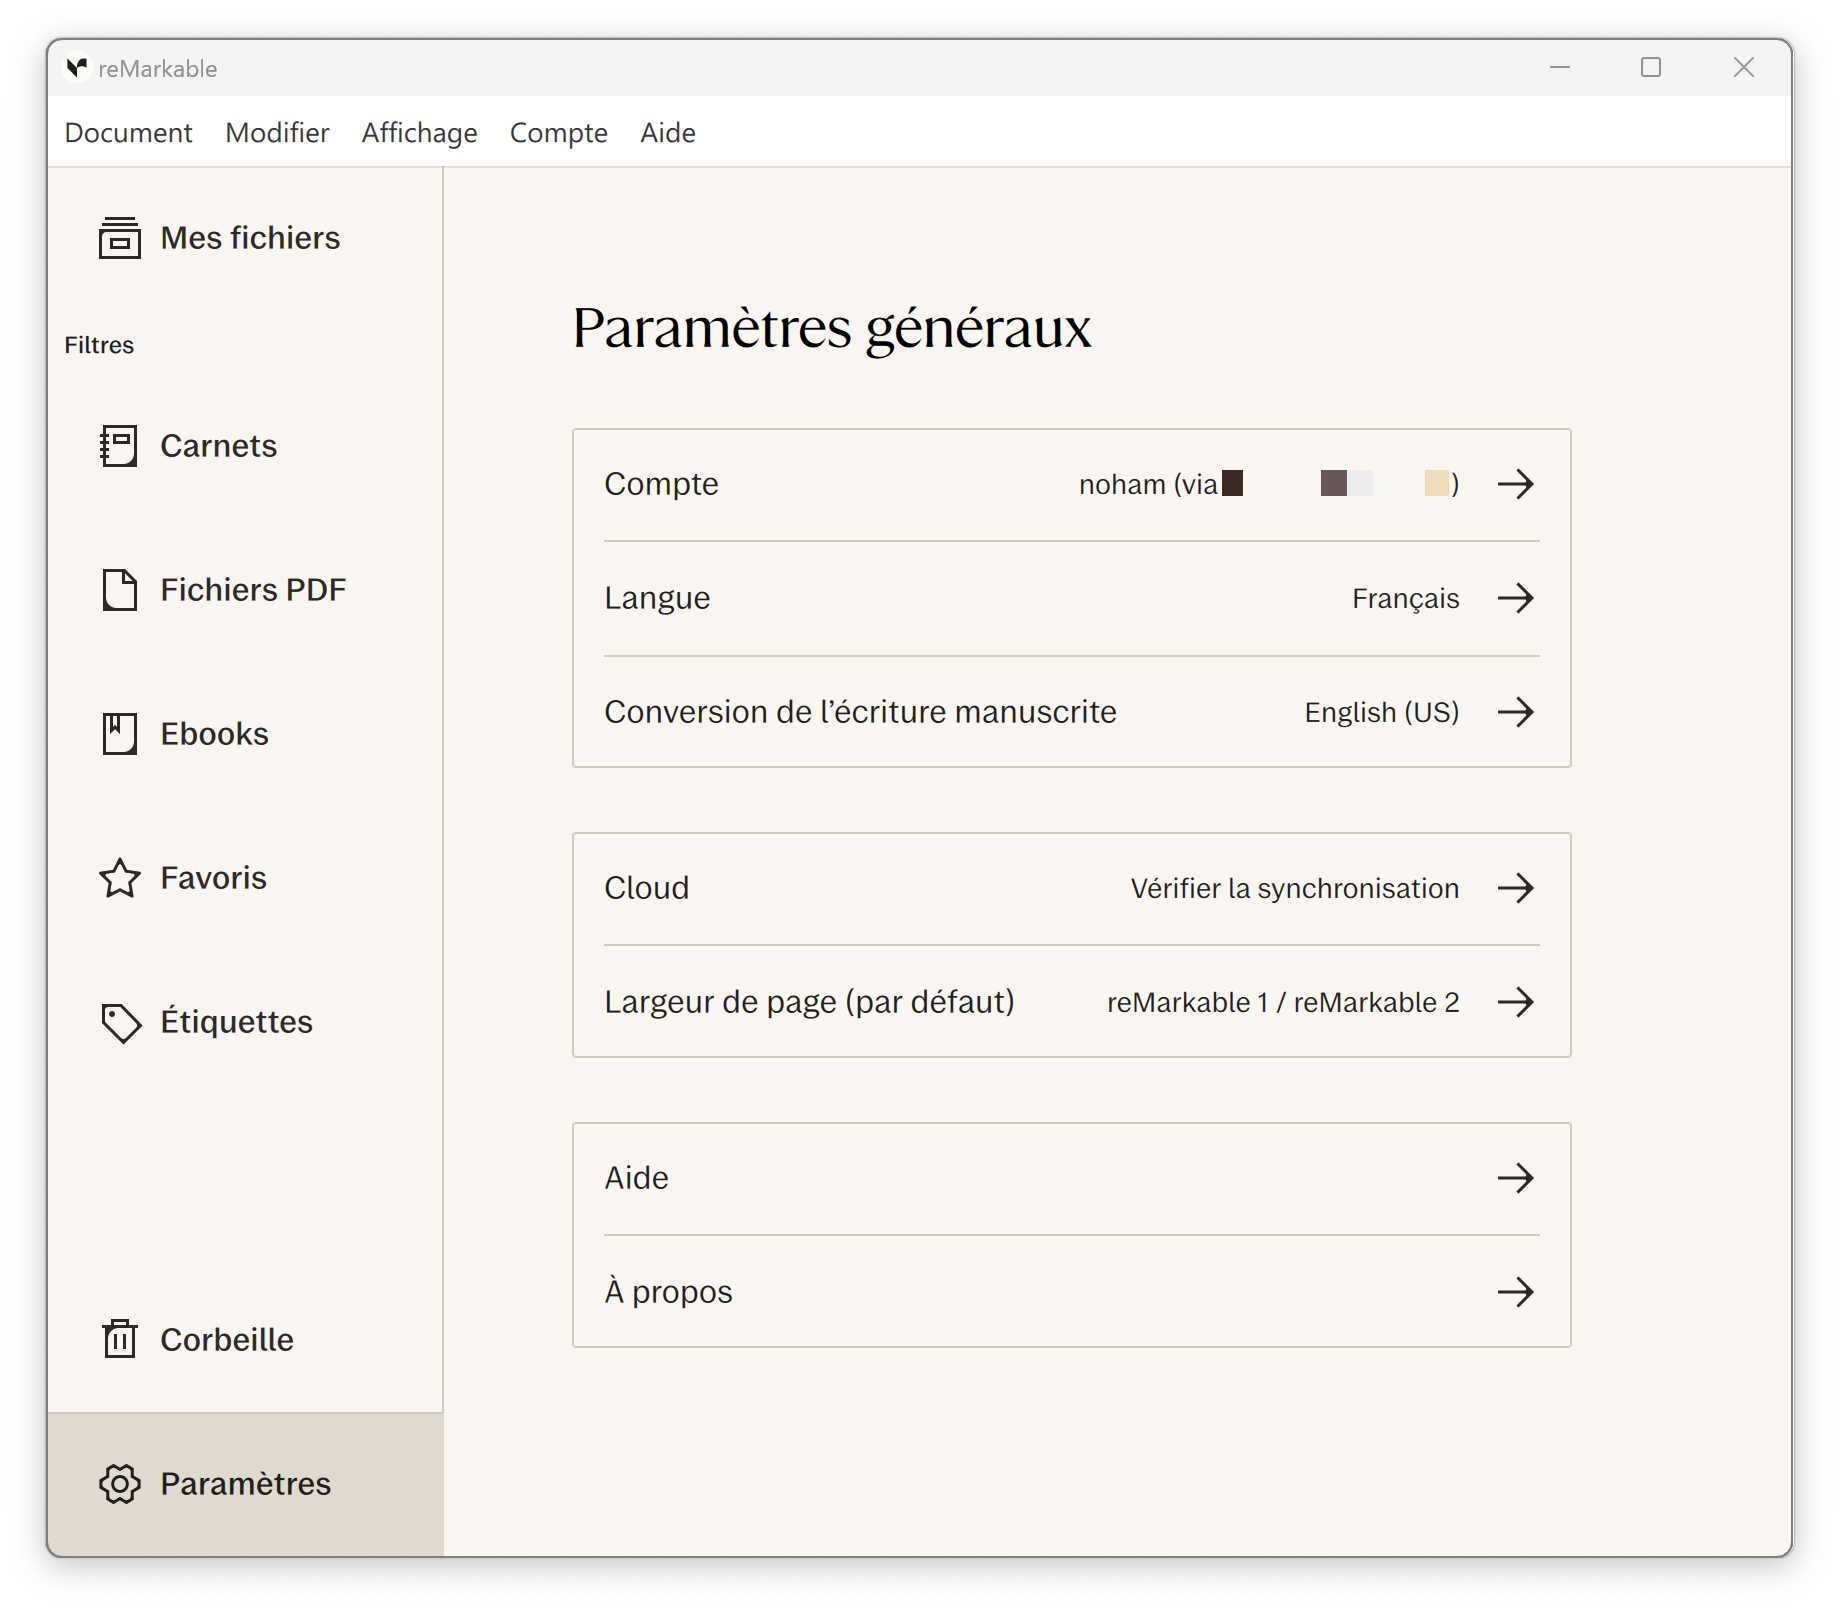The image size is (1840, 1612).
Task: Click Vérifier la synchronisation
Action: click(1294, 888)
